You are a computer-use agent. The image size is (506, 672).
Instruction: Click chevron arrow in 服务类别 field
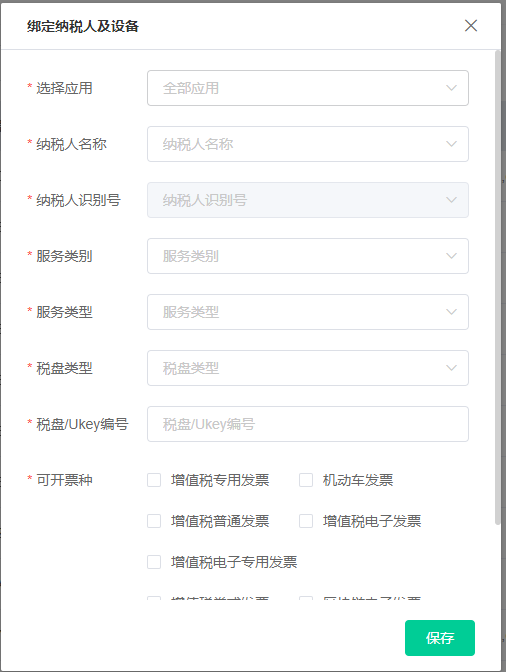(x=451, y=256)
